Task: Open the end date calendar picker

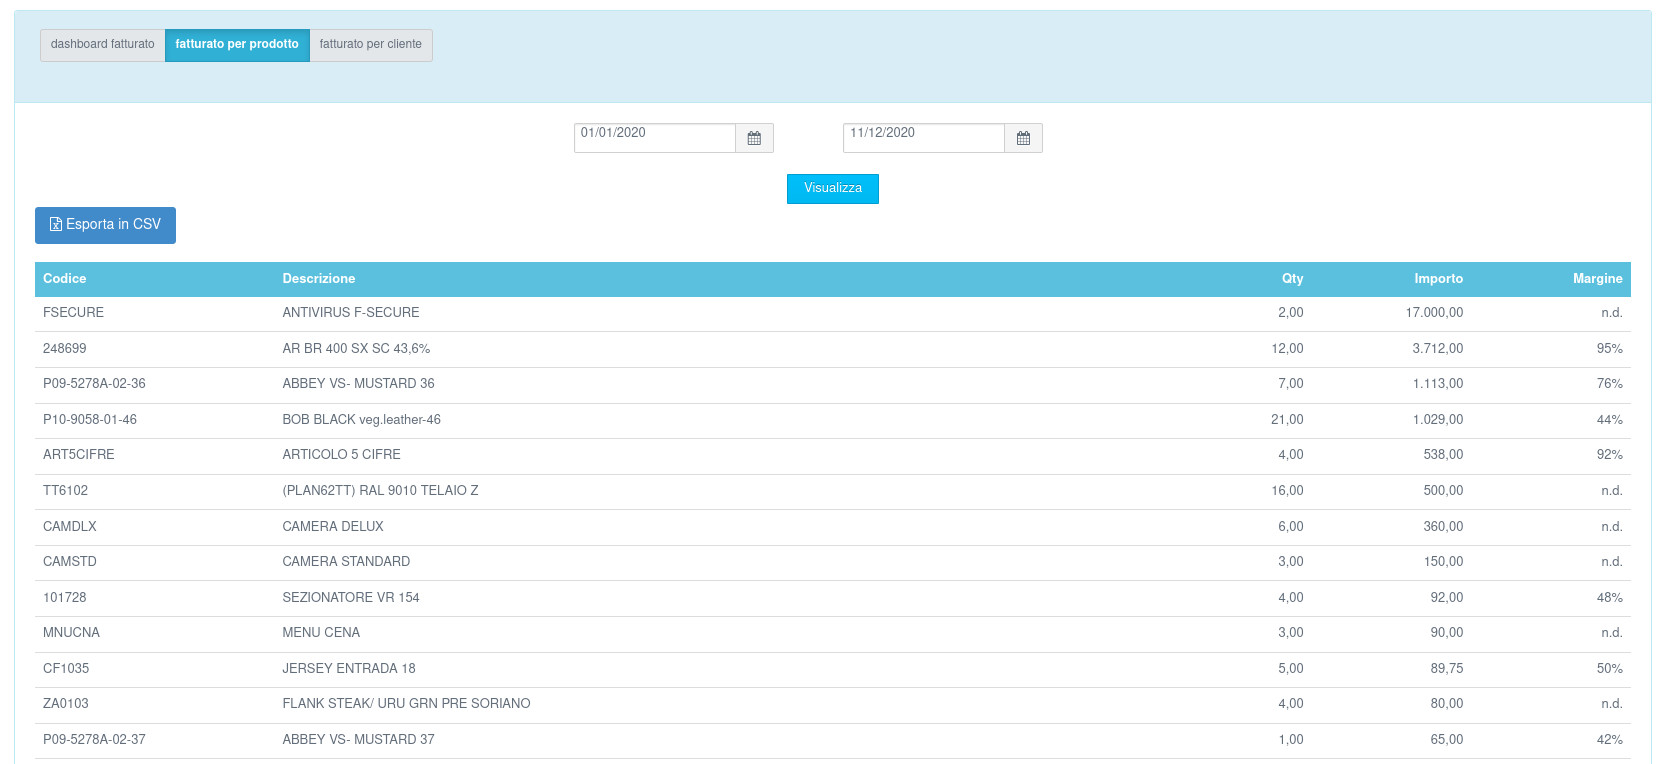Action: click(1023, 138)
